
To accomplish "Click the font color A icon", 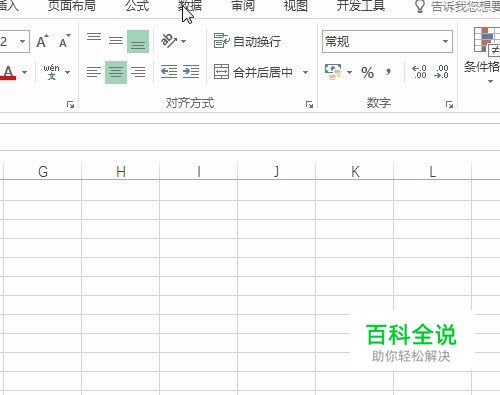I will (9, 72).
